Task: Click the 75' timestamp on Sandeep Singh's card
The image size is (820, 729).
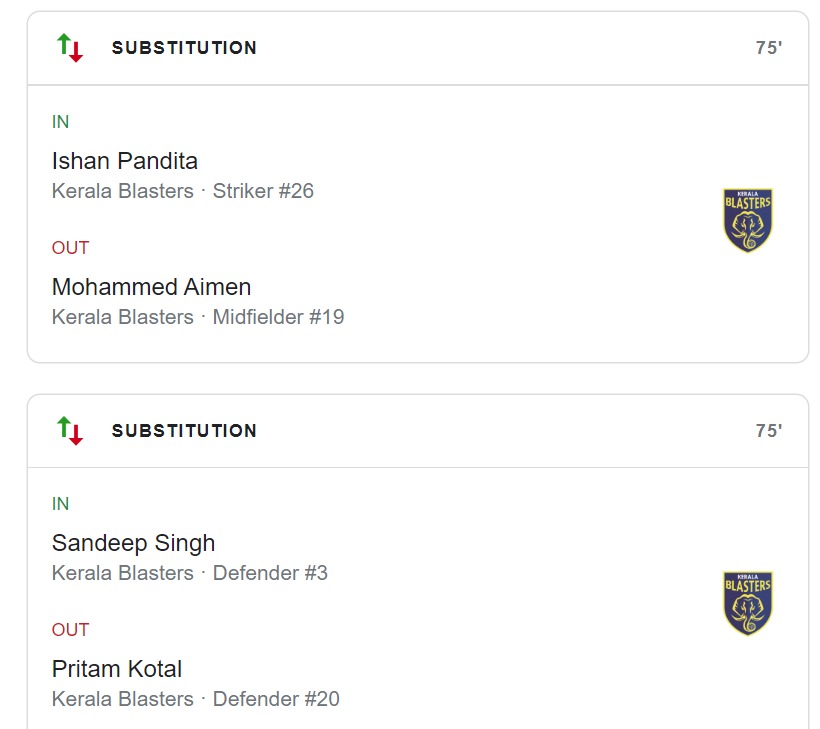Action: point(768,431)
